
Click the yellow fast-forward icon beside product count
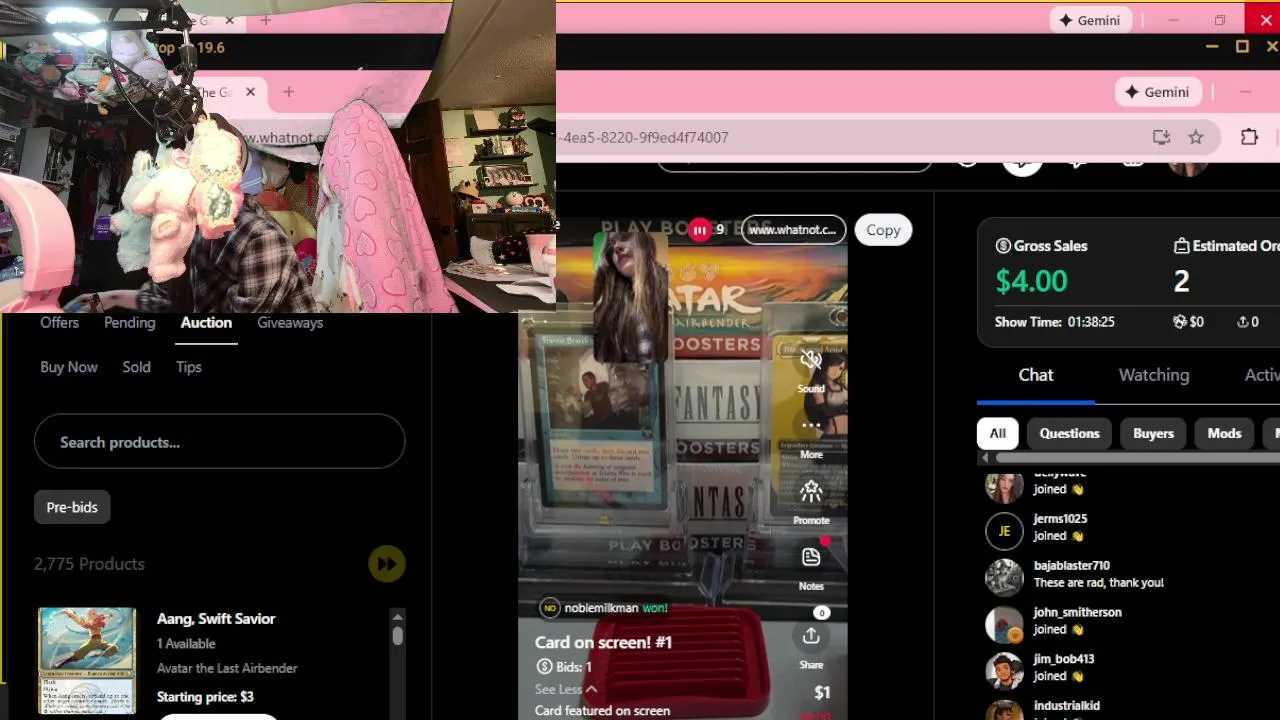[x=386, y=564]
